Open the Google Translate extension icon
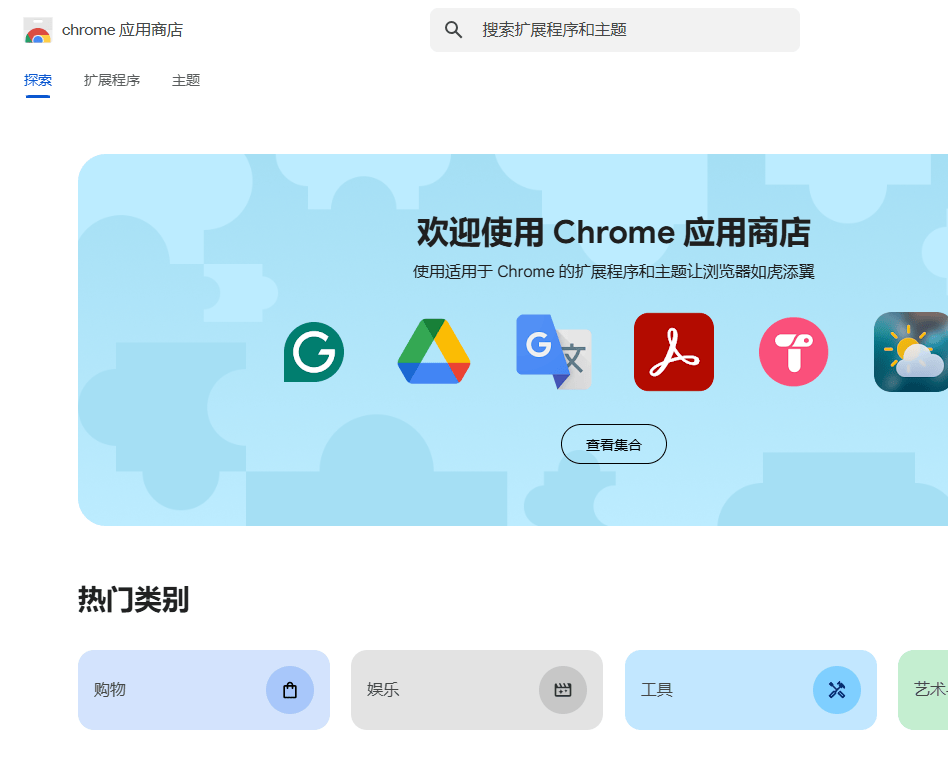Image resolution: width=948 pixels, height=763 pixels. [x=553, y=352]
